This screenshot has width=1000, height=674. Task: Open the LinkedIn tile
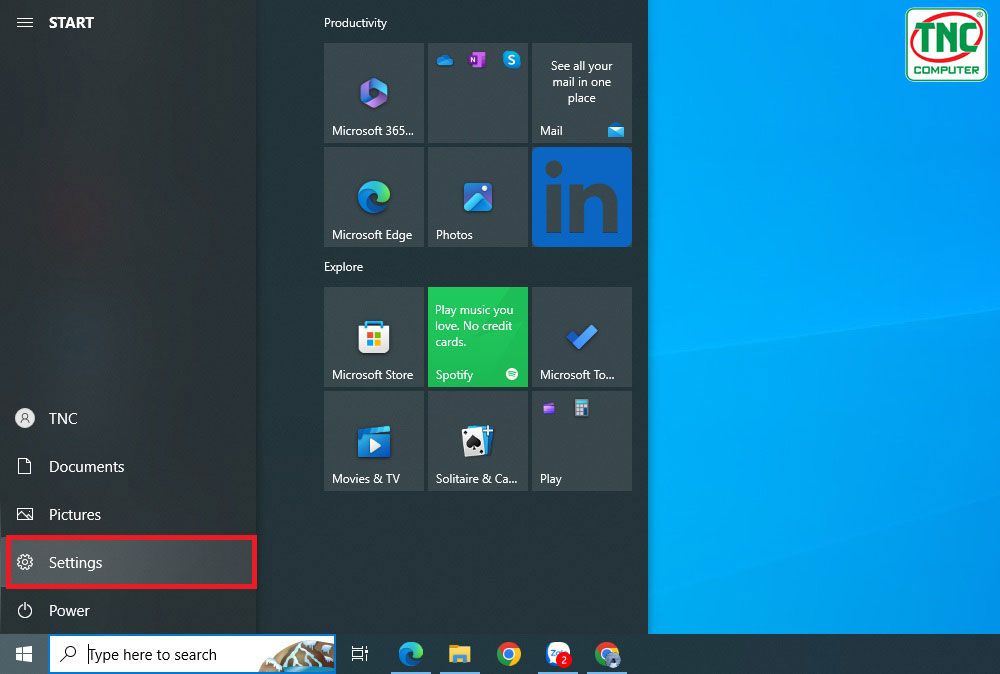coord(582,197)
